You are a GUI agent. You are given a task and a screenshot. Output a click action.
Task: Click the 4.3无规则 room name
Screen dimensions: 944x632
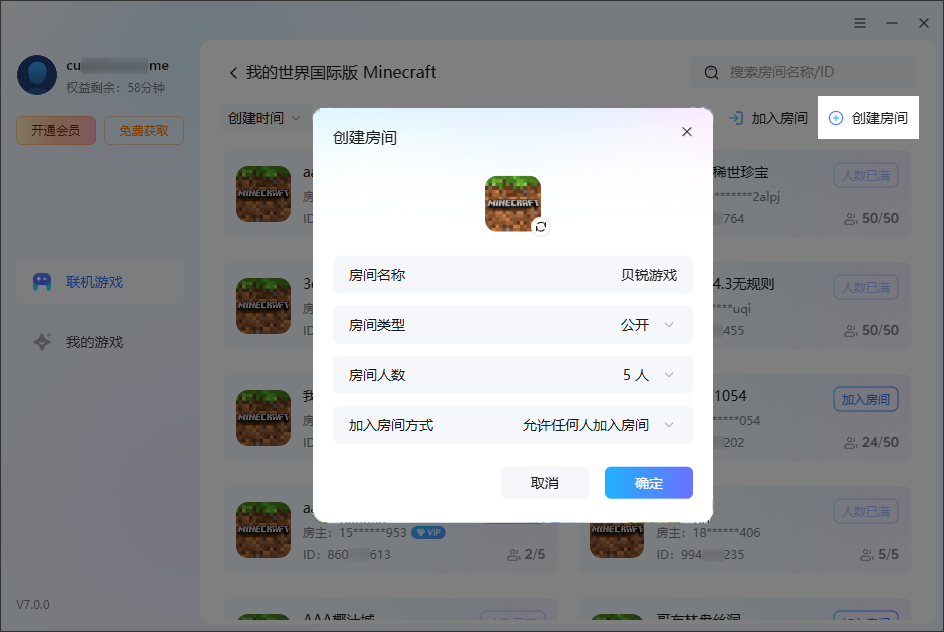click(x=744, y=284)
